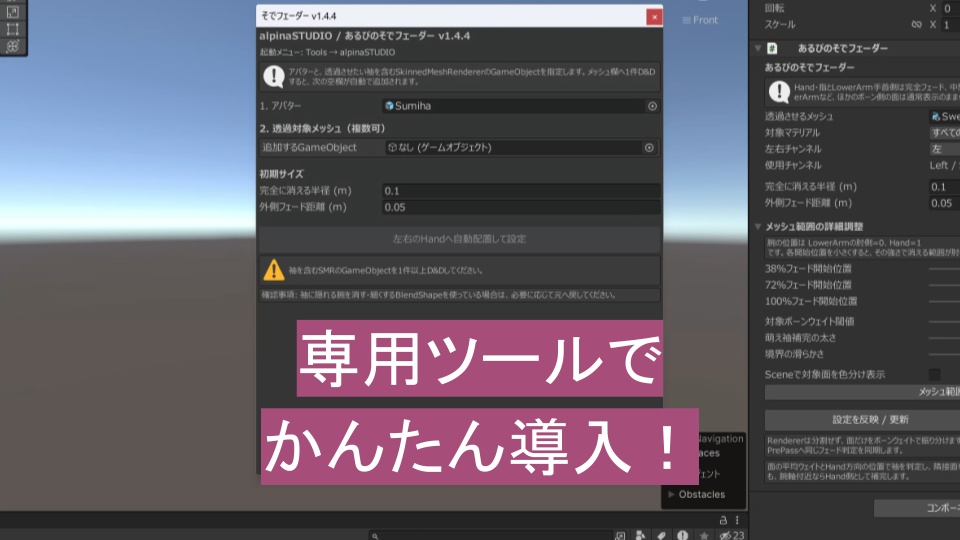The image size is (960, 540).
Task: Select the Transform tool in scene toolbar
Action: point(12,46)
